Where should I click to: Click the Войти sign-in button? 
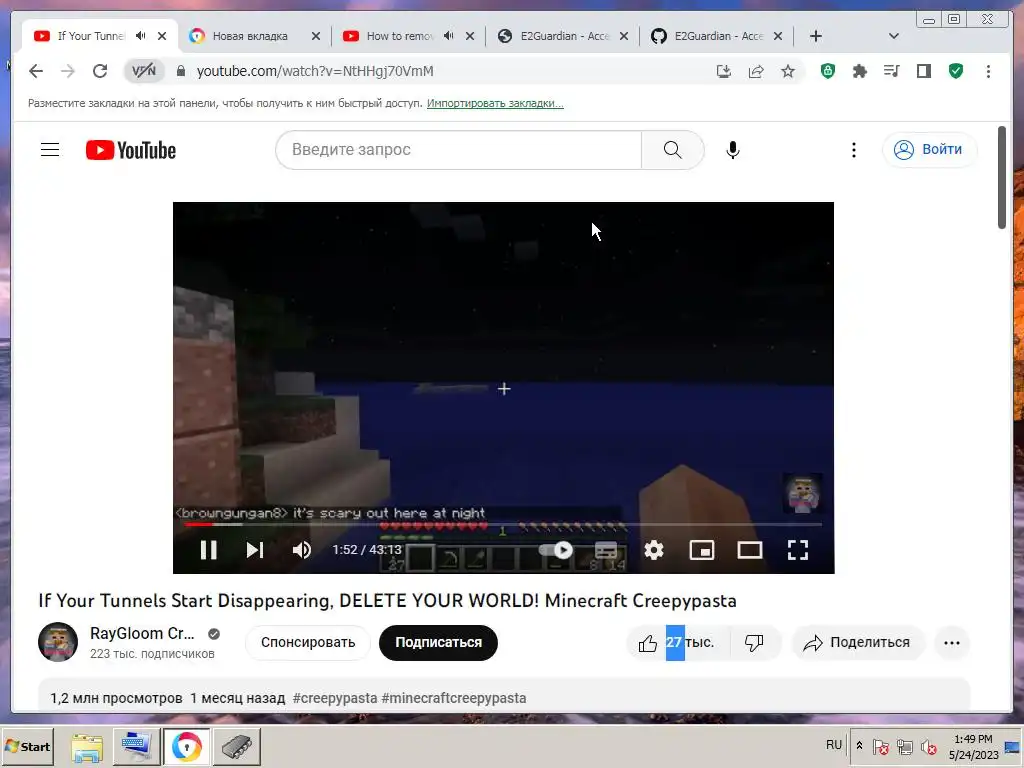930,150
